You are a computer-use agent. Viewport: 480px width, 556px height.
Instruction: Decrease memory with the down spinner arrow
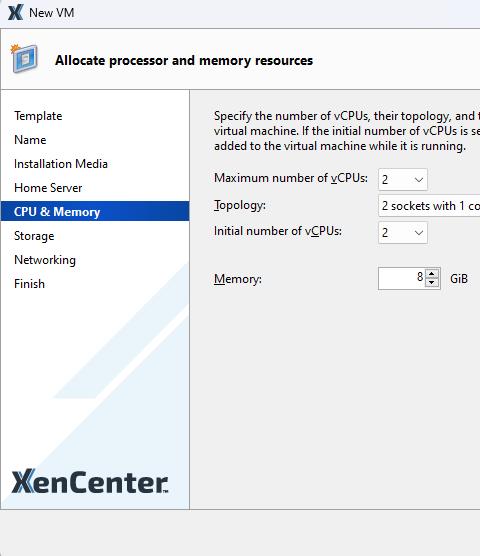pyautogui.click(x=432, y=283)
